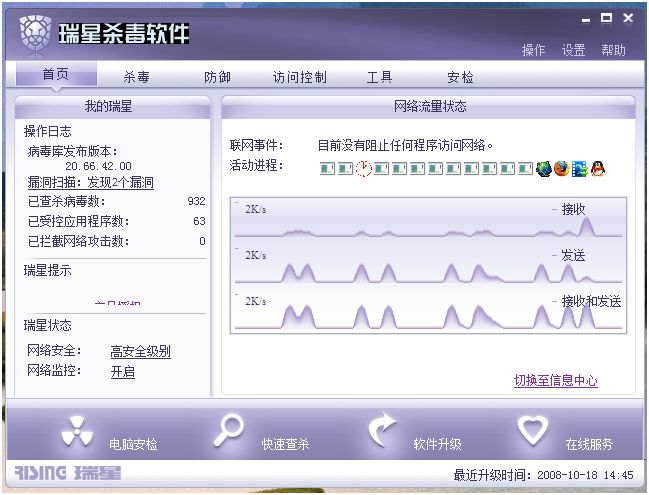Click the lion shield logo in title bar

(35, 35)
